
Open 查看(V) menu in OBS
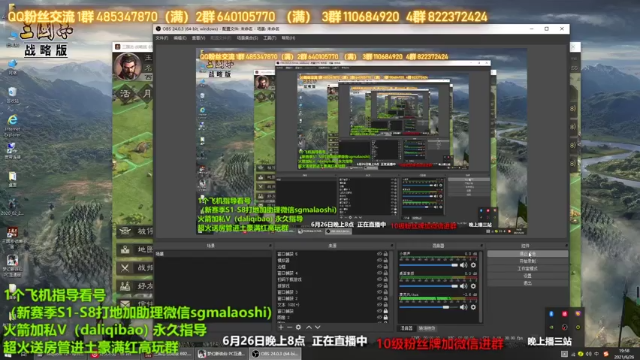click(x=198, y=38)
